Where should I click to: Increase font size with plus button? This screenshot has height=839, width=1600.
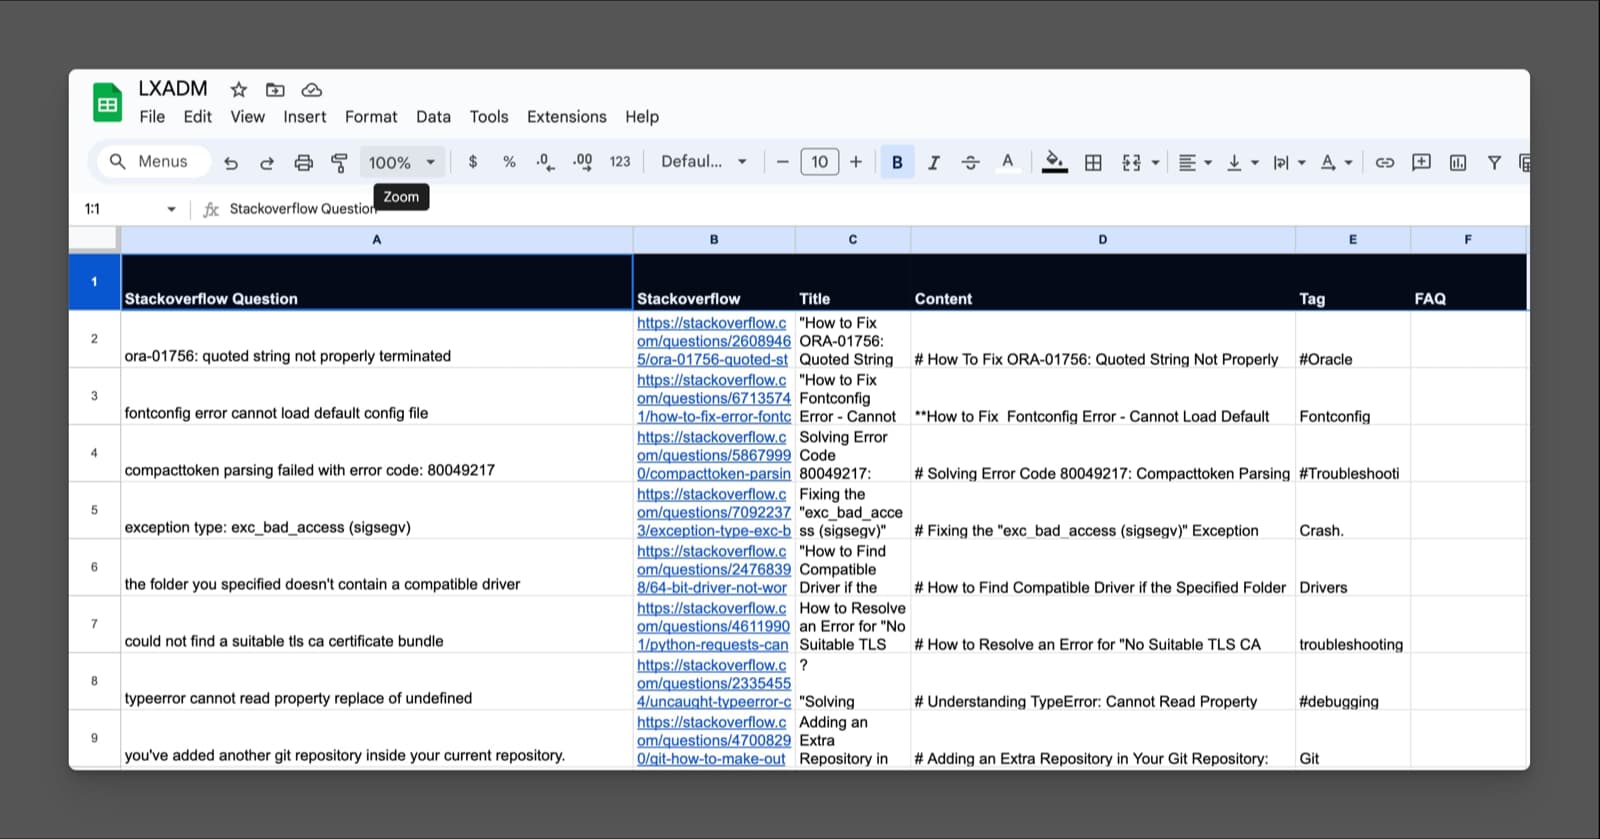[x=856, y=161]
